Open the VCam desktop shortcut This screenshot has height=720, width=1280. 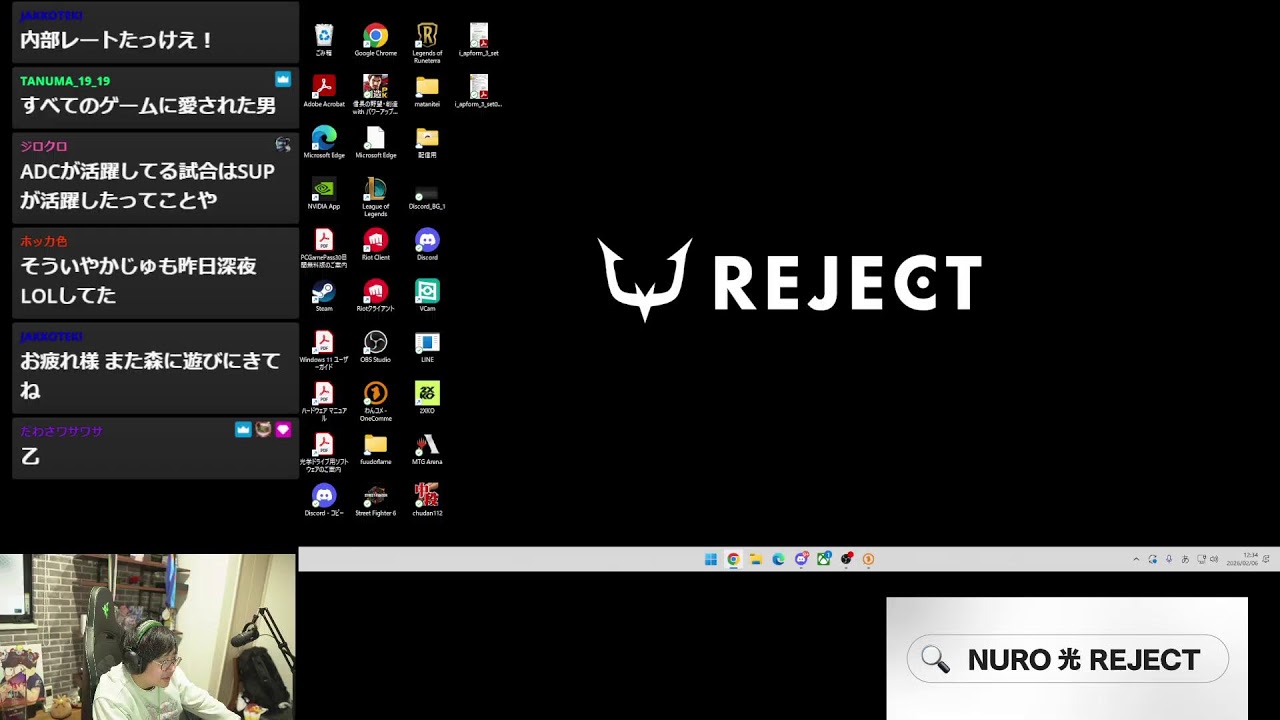tap(427, 296)
